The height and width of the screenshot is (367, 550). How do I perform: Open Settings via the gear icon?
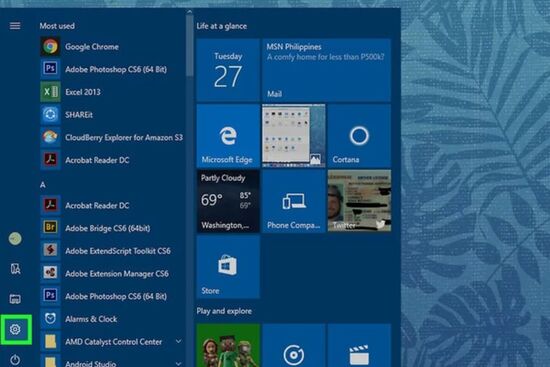pos(15,329)
